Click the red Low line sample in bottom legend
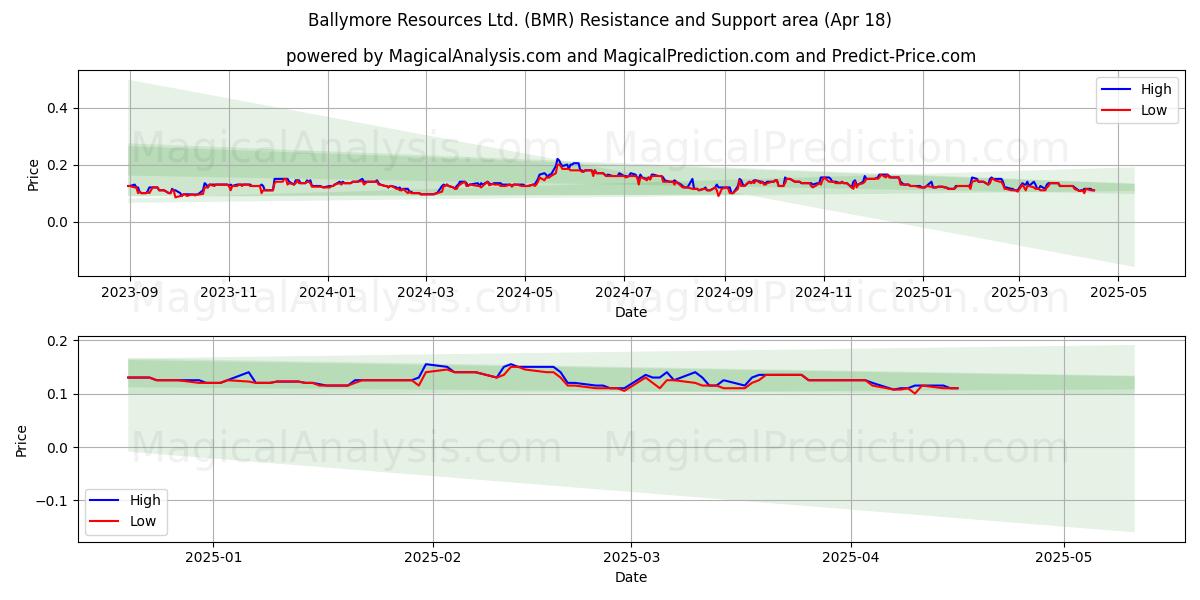The height and width of the screenshot is (600, 1200). pos(106,522)
